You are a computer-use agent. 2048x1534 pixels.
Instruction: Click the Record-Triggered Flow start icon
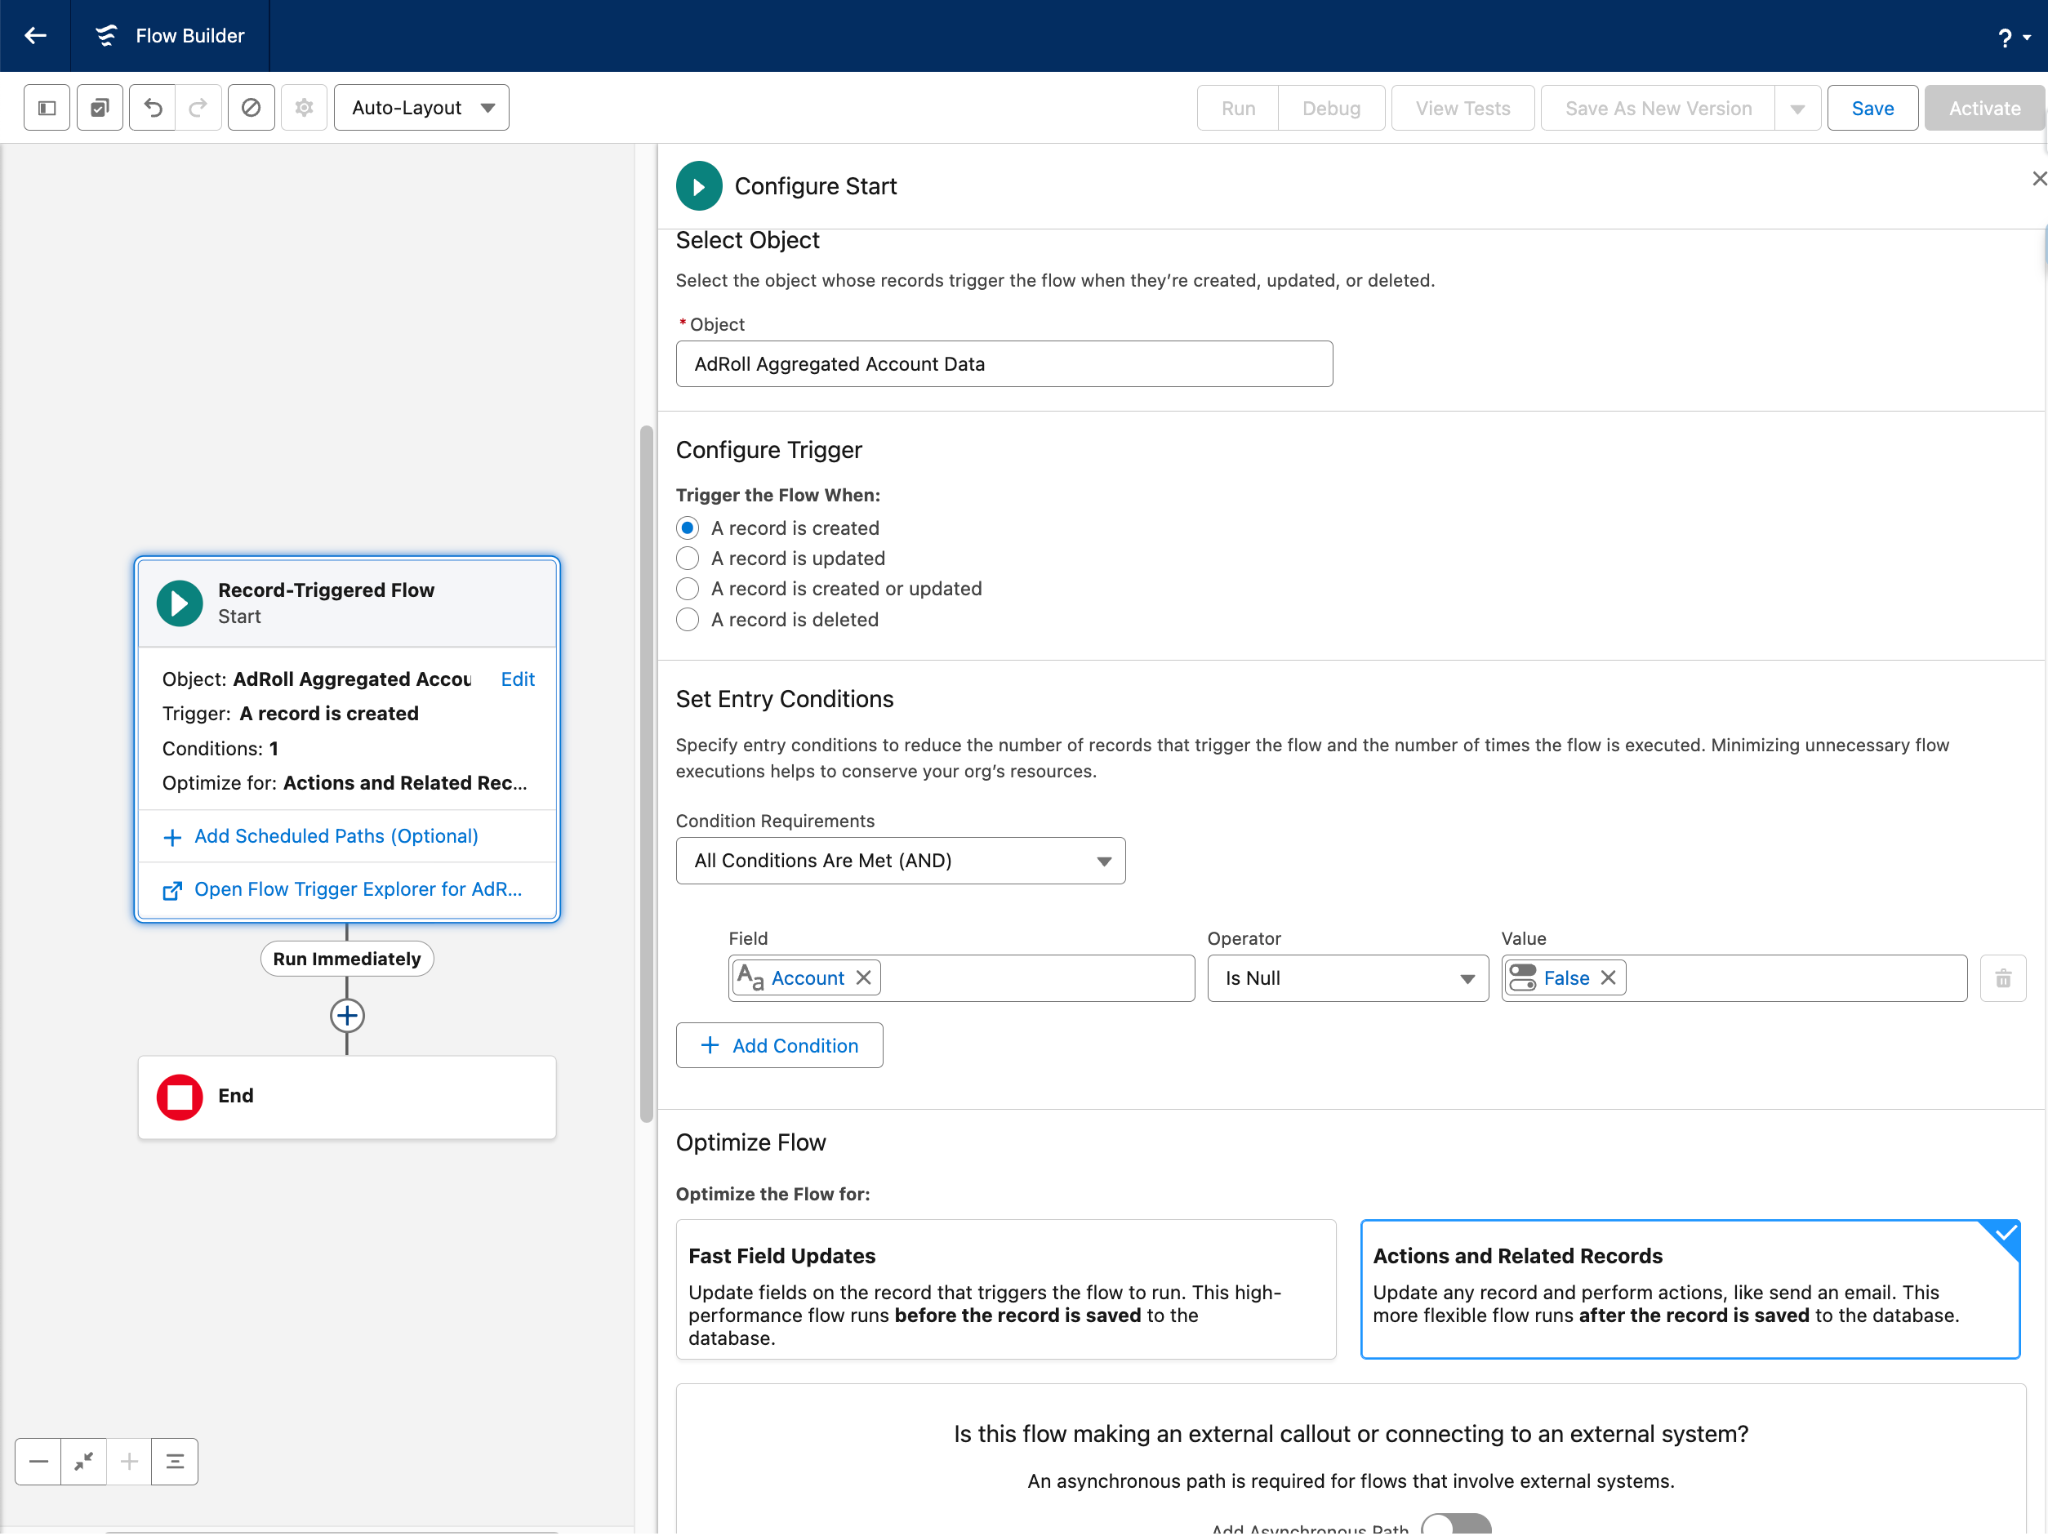click(x=180, y=604)
